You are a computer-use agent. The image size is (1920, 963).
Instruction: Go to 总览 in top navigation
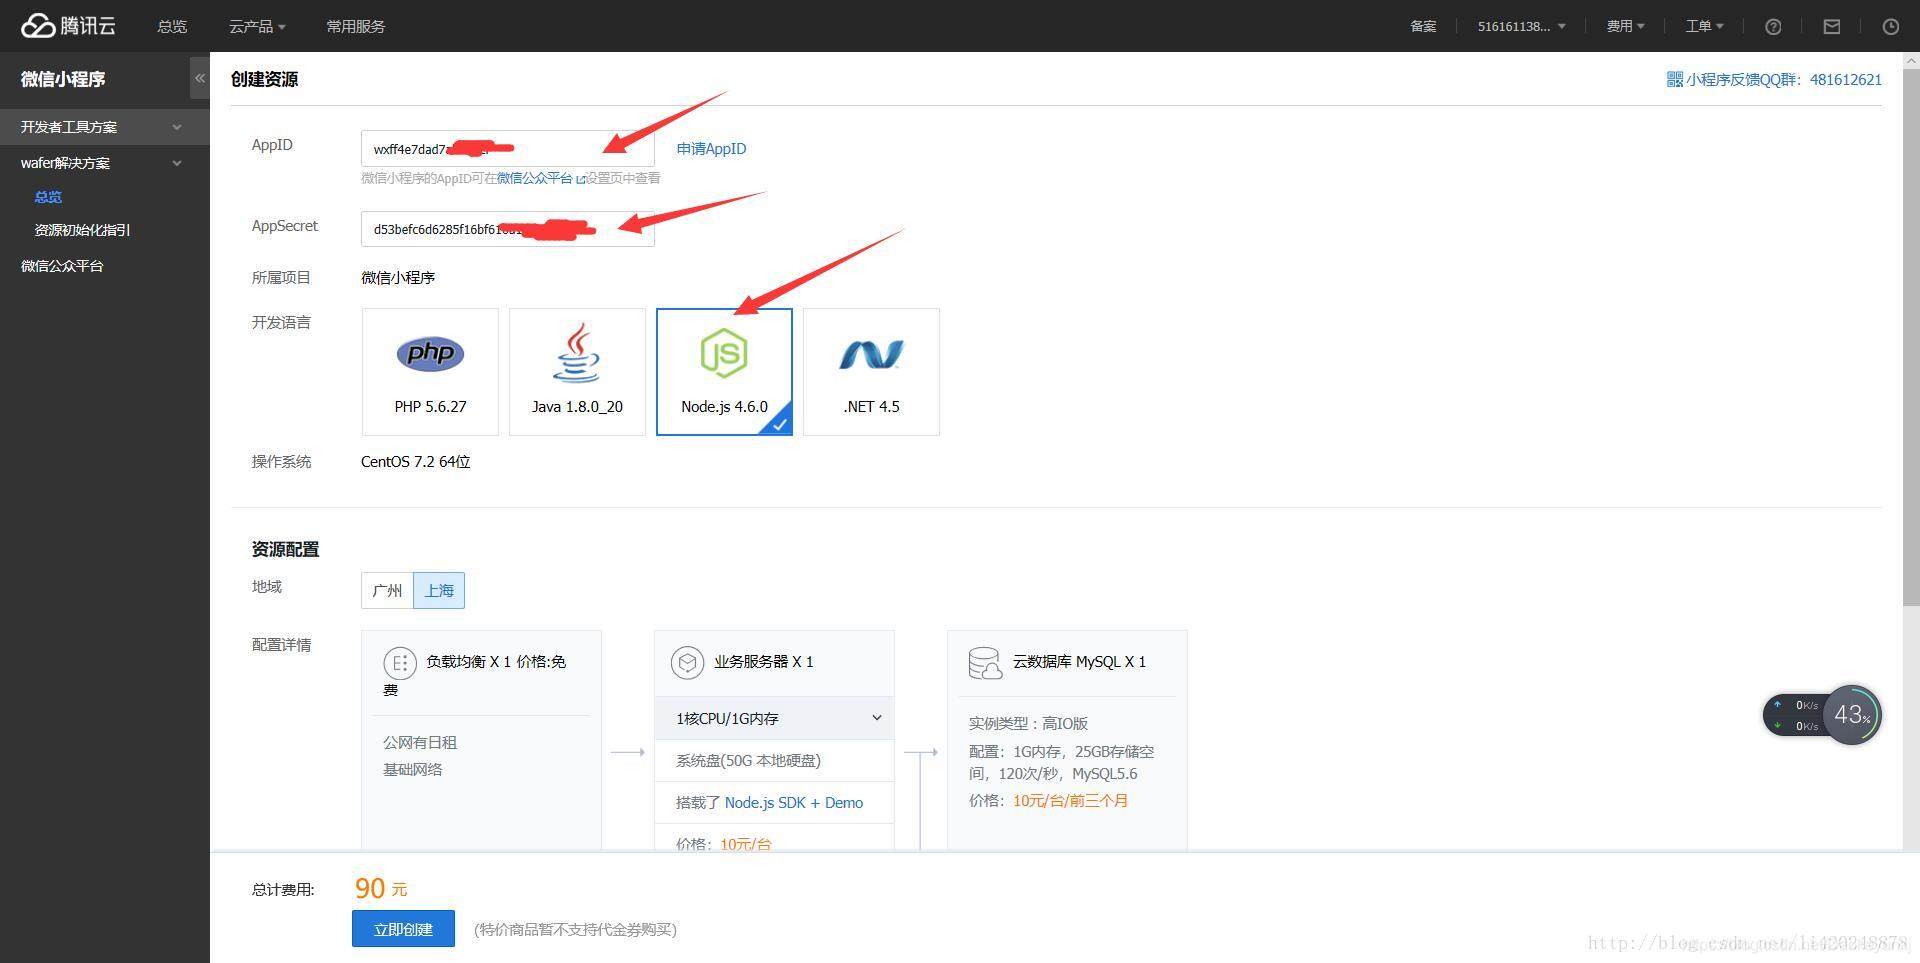172,27
